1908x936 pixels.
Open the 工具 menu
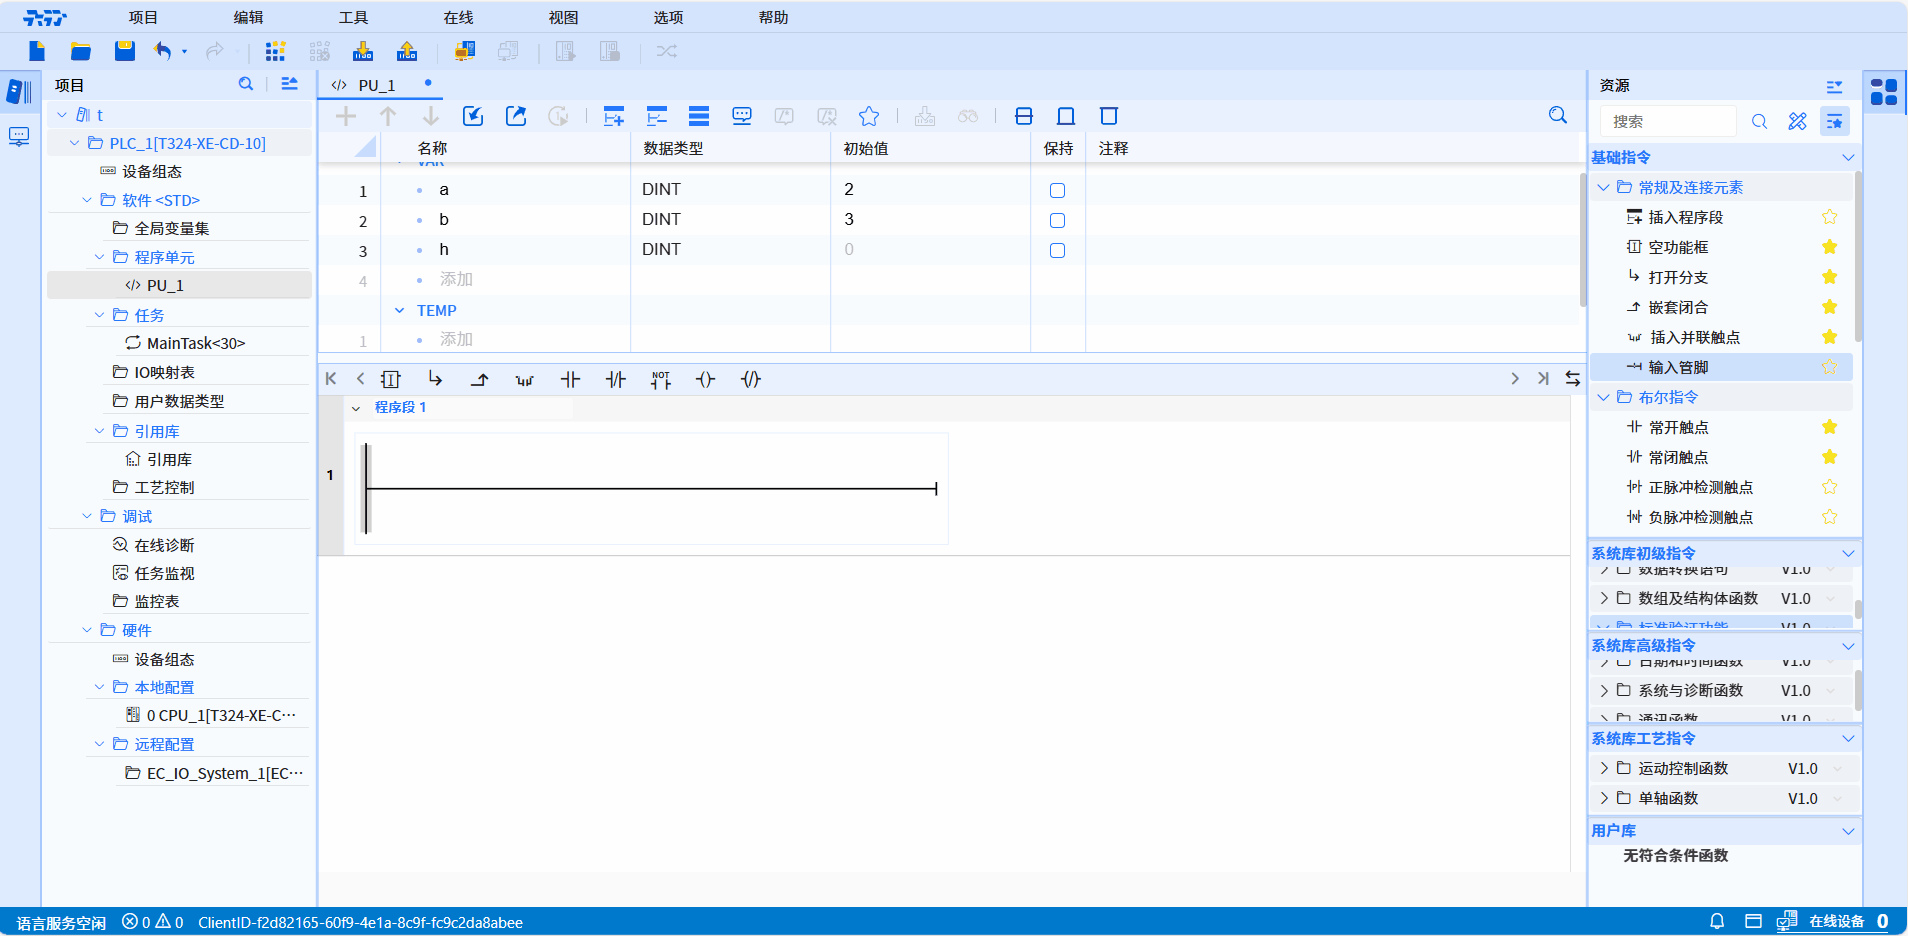353,17
